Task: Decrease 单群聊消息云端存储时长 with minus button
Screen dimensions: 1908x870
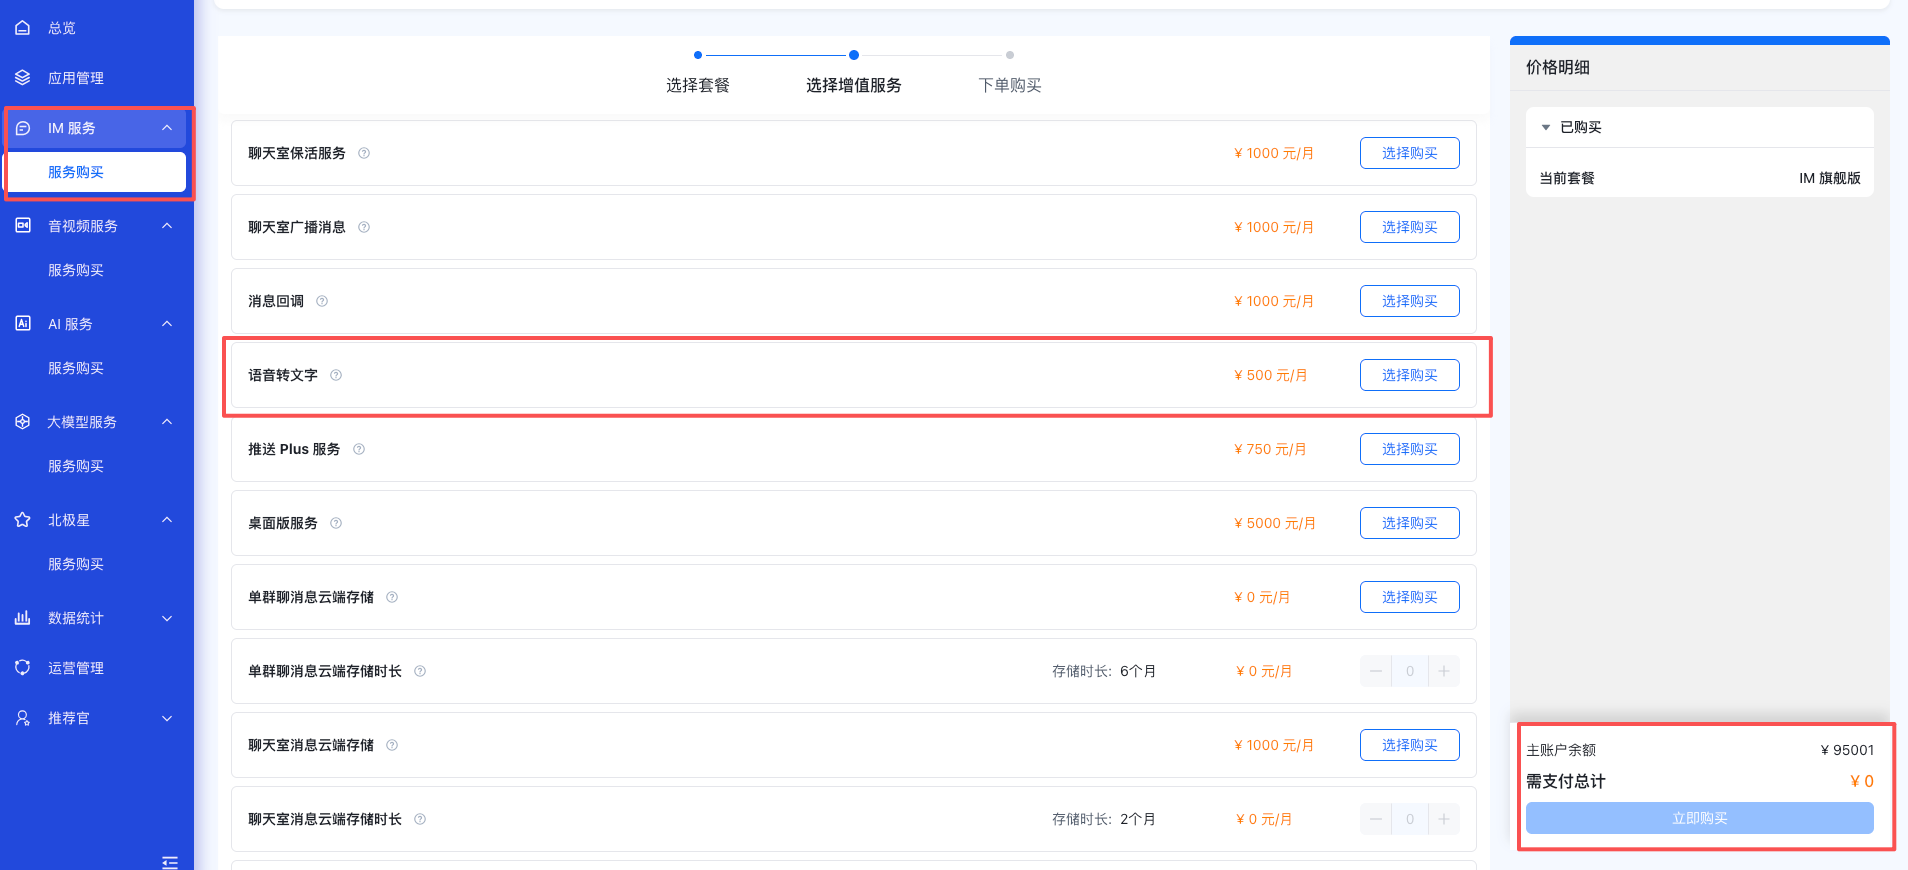Action: (x=1376, y=671)
